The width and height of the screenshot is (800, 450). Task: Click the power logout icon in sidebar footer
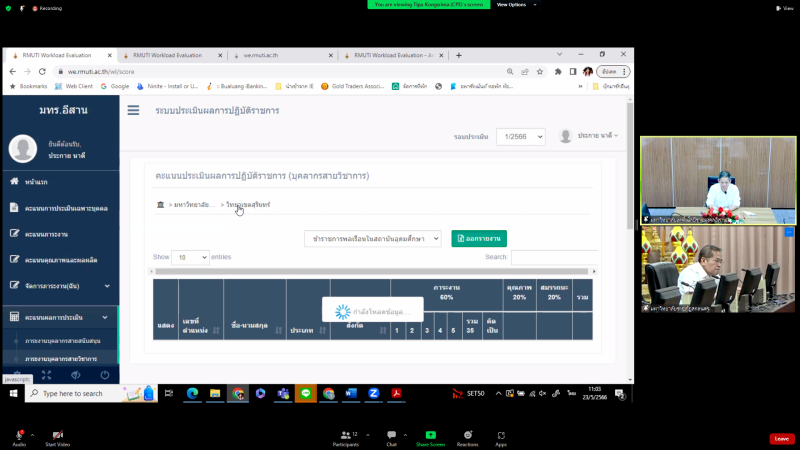(105, 374)
